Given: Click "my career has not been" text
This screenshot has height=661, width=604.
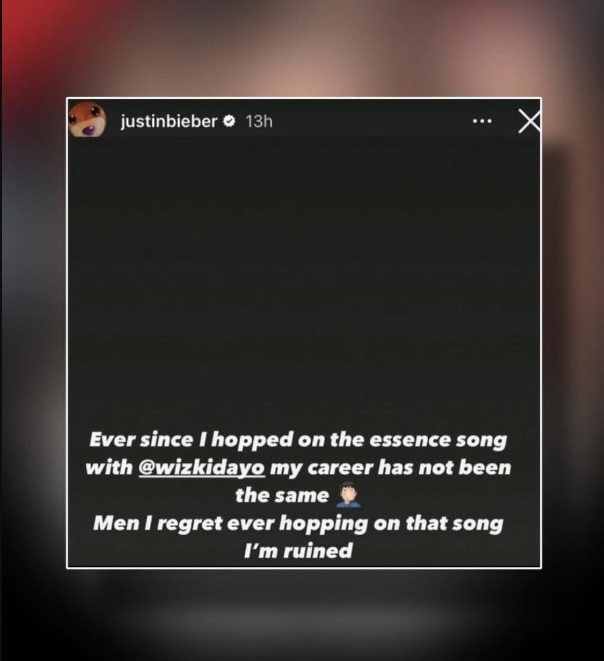Looking at the screenshot, I should coord(390,468).
